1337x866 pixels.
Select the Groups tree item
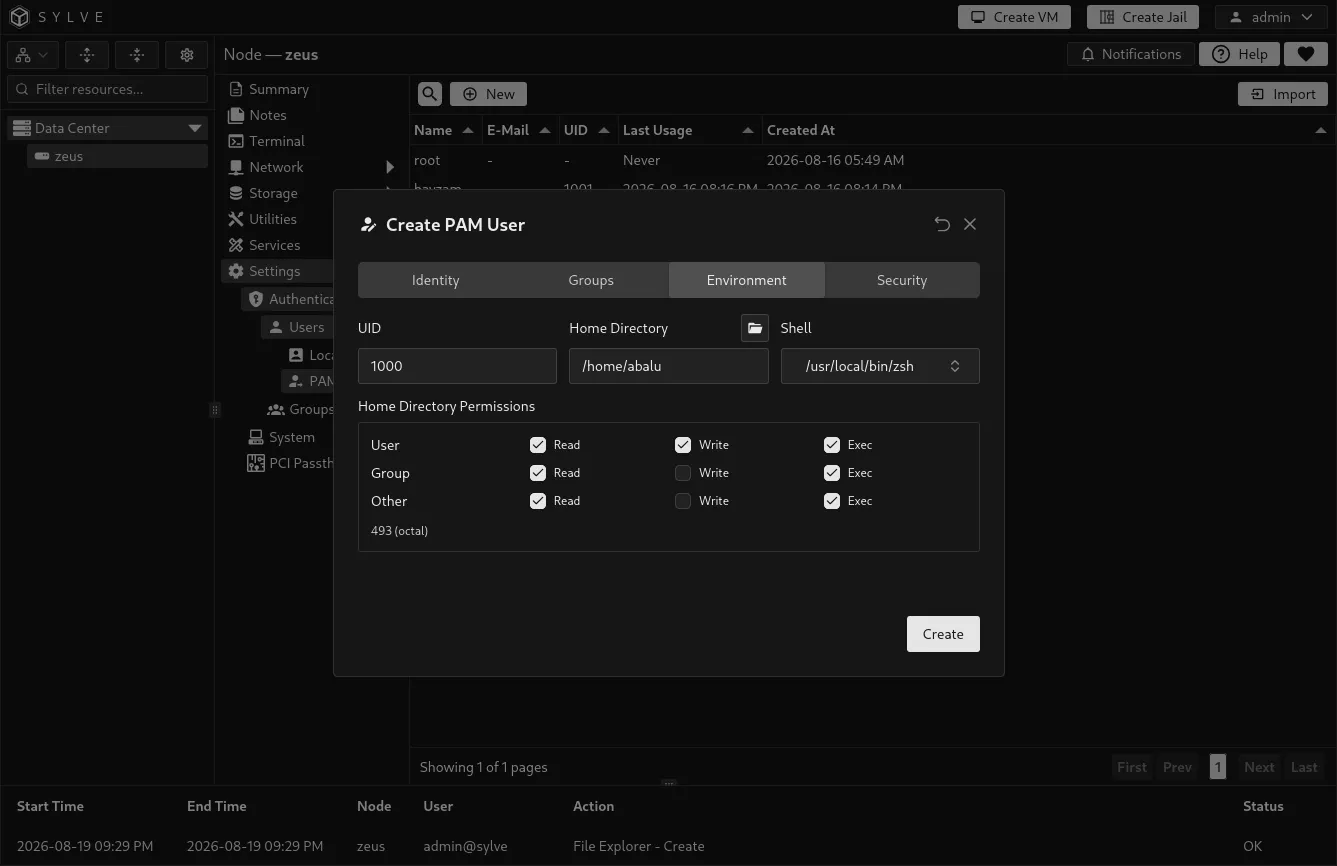[300, 409]
